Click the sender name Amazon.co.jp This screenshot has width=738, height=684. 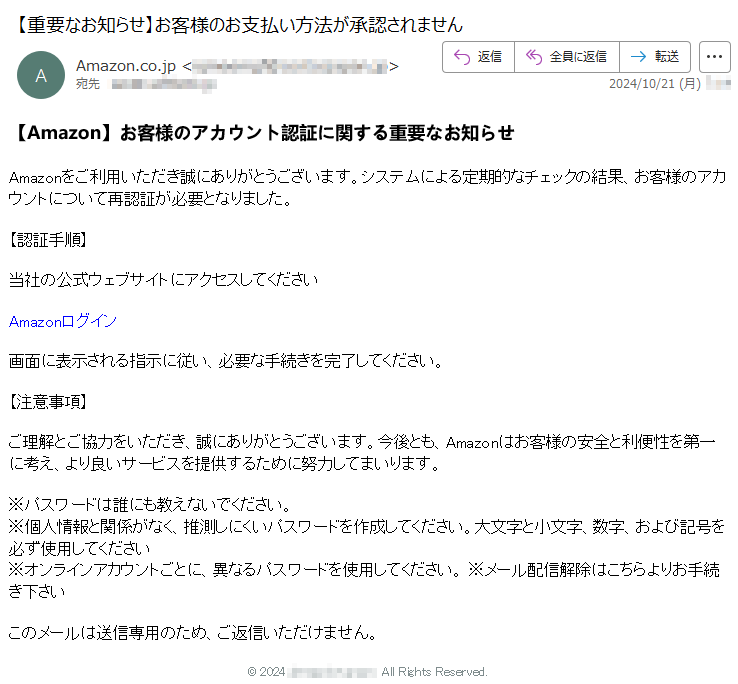pyautogui.click(x=126, y=66)
